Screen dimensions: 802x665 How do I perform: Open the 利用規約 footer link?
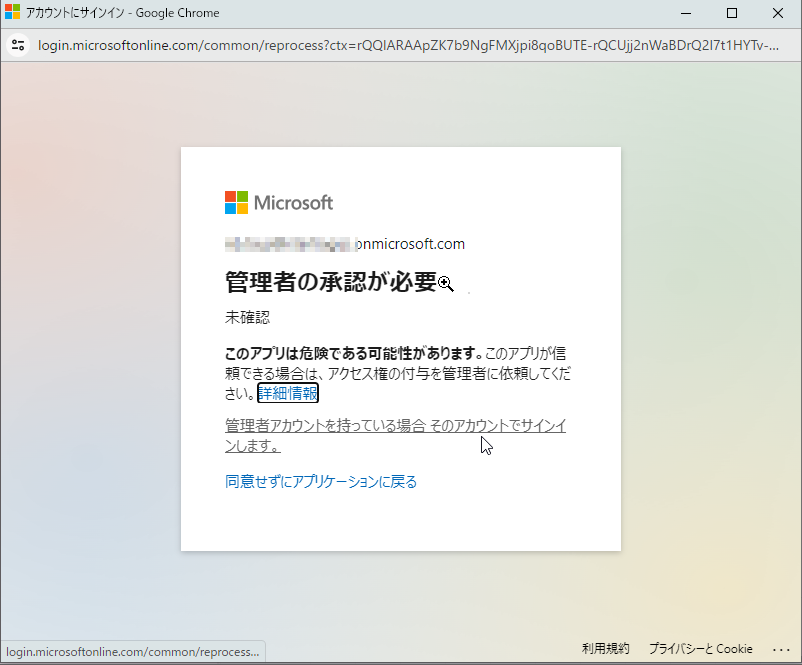pos(606,649)
